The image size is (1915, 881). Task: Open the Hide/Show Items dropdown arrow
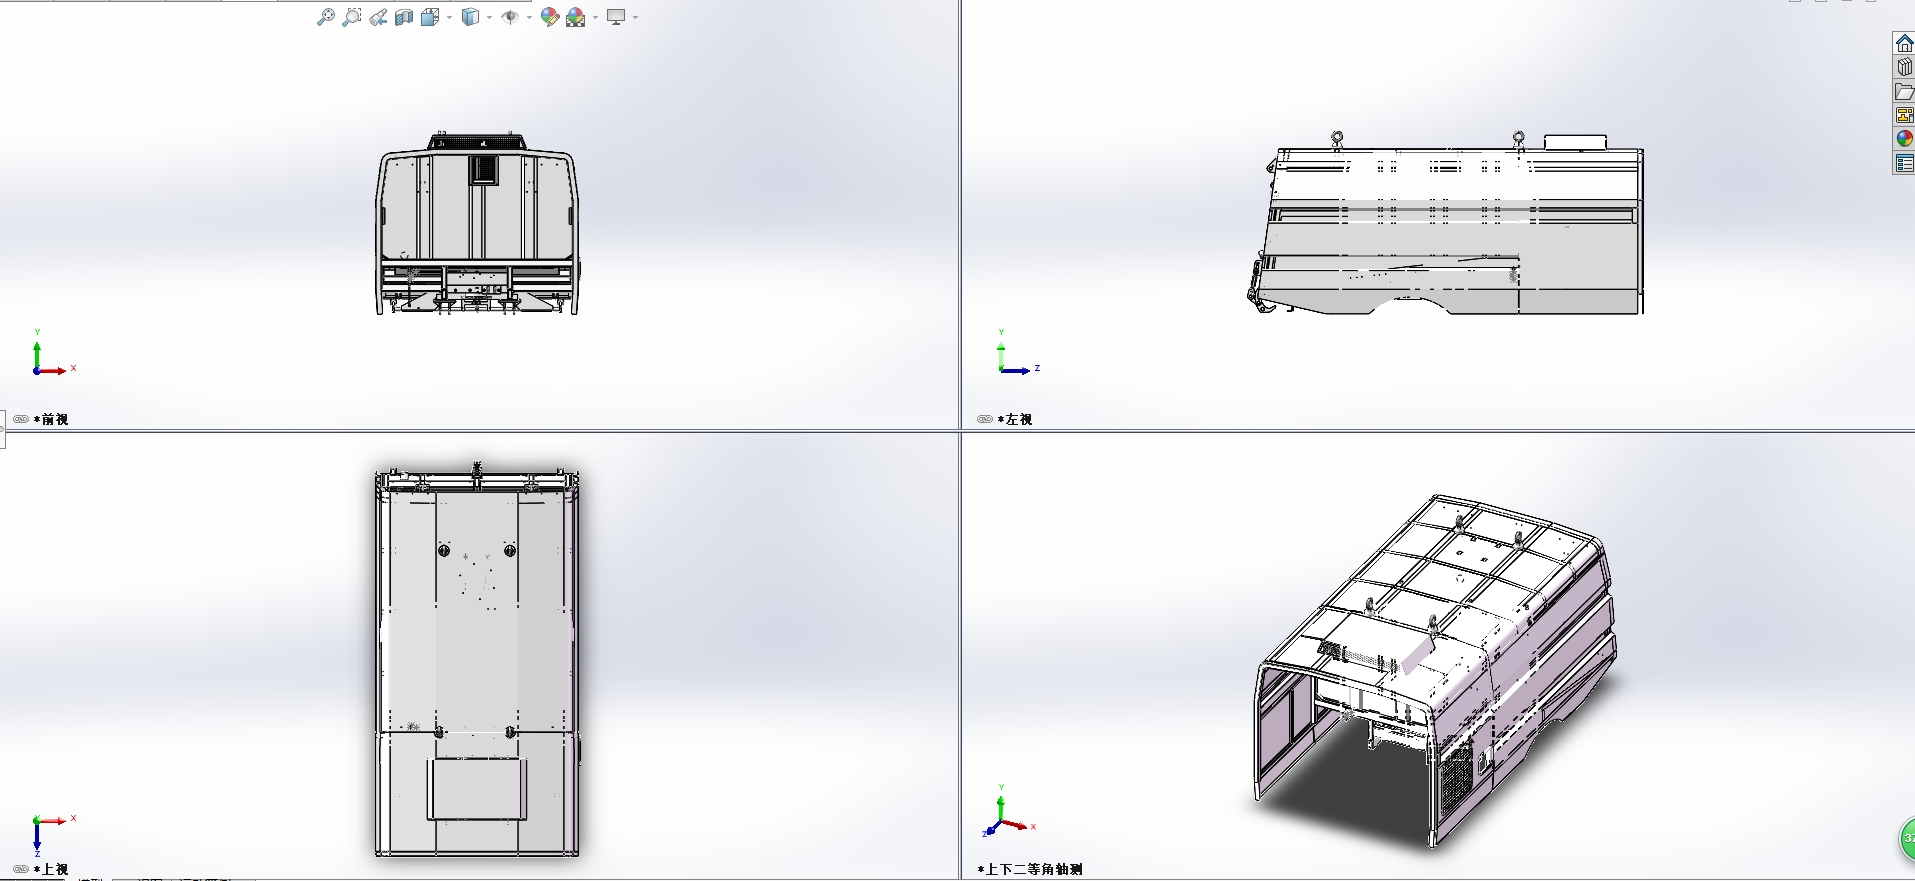pos(529,17)
